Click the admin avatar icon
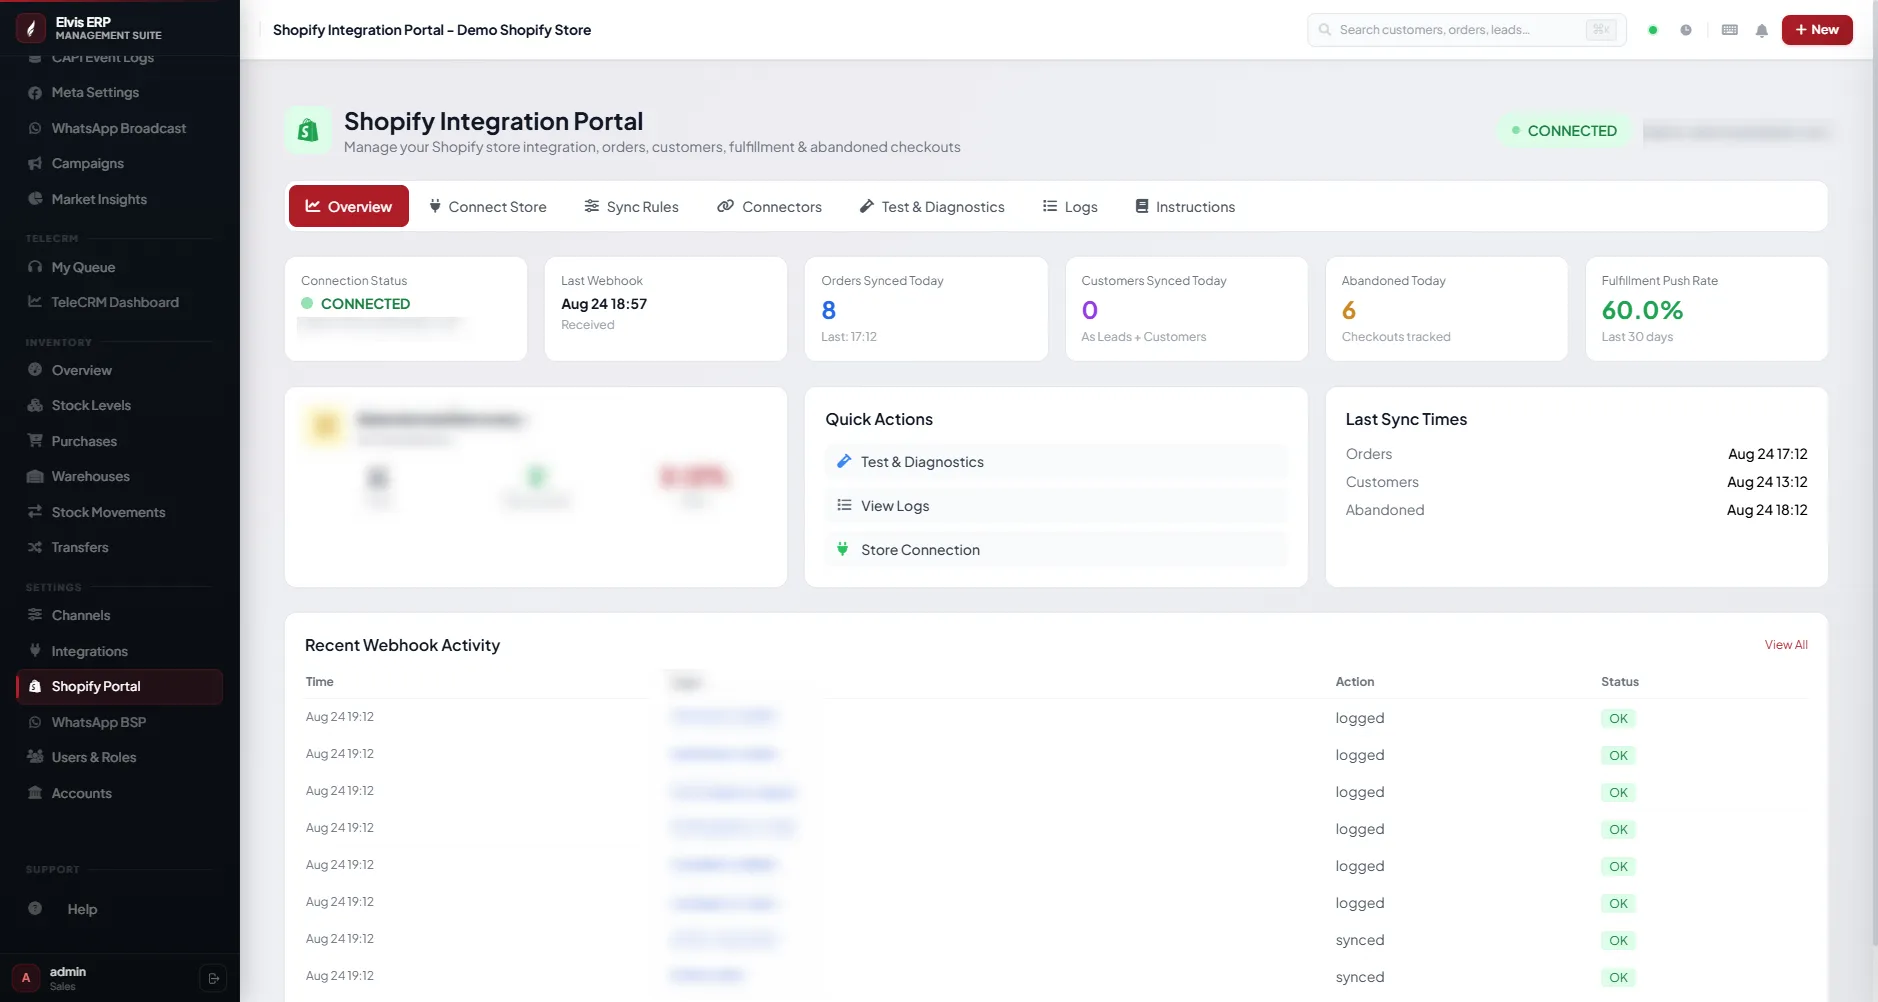The height and width of the screenshot is (1002, 1878). coord(26,978)
